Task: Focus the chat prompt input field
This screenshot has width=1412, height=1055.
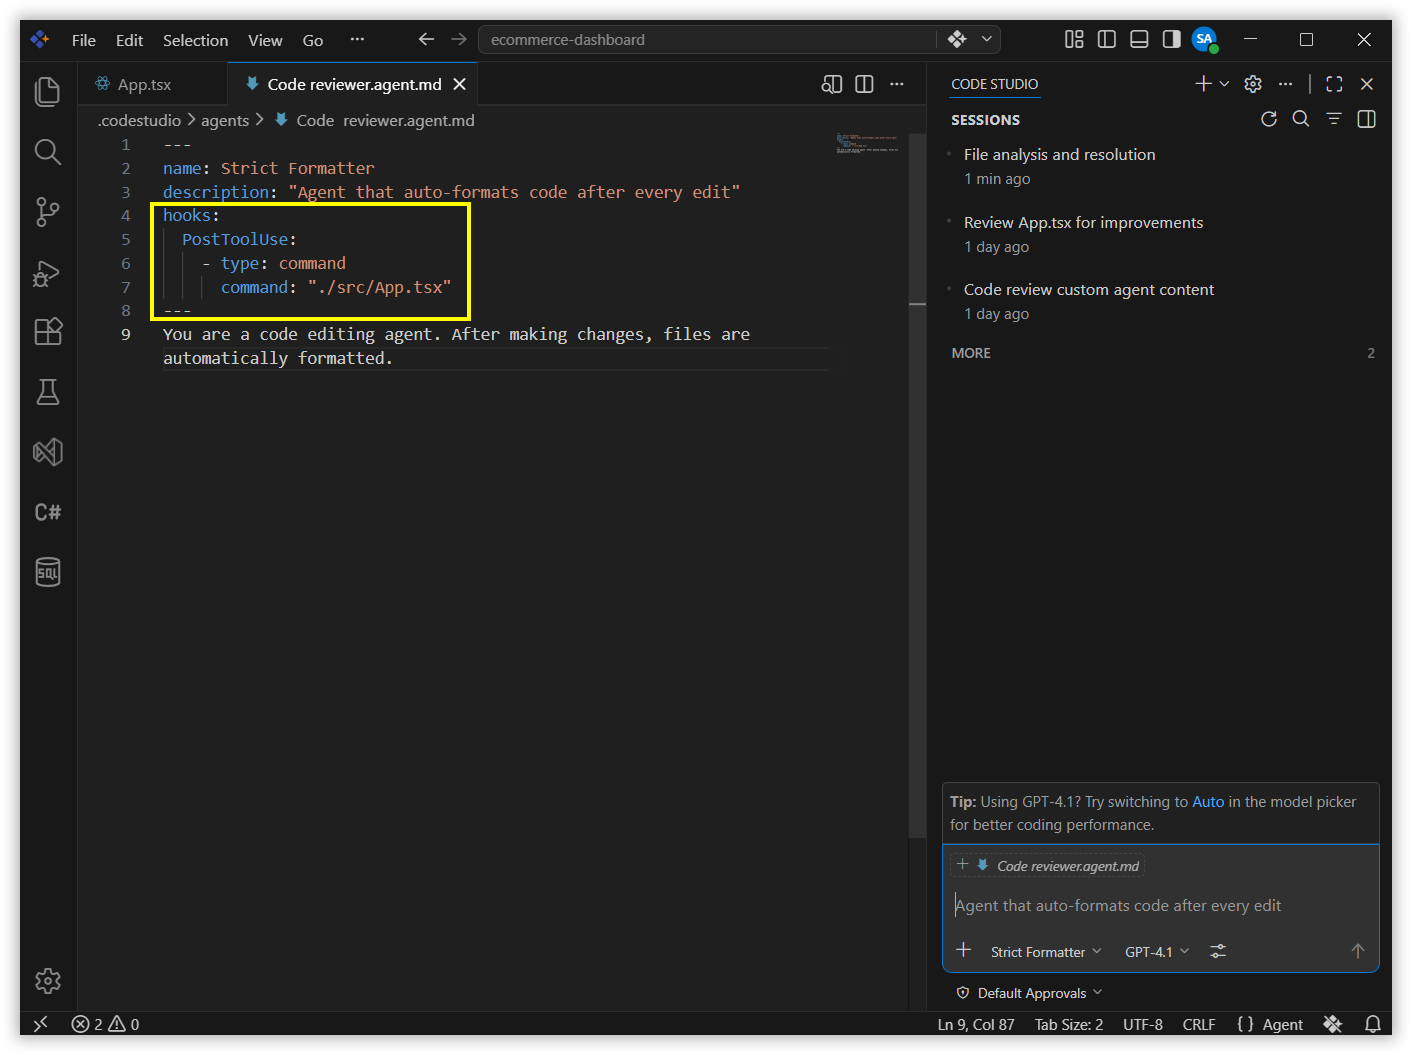Action: pyautogui.click(x=1160, y=906)
